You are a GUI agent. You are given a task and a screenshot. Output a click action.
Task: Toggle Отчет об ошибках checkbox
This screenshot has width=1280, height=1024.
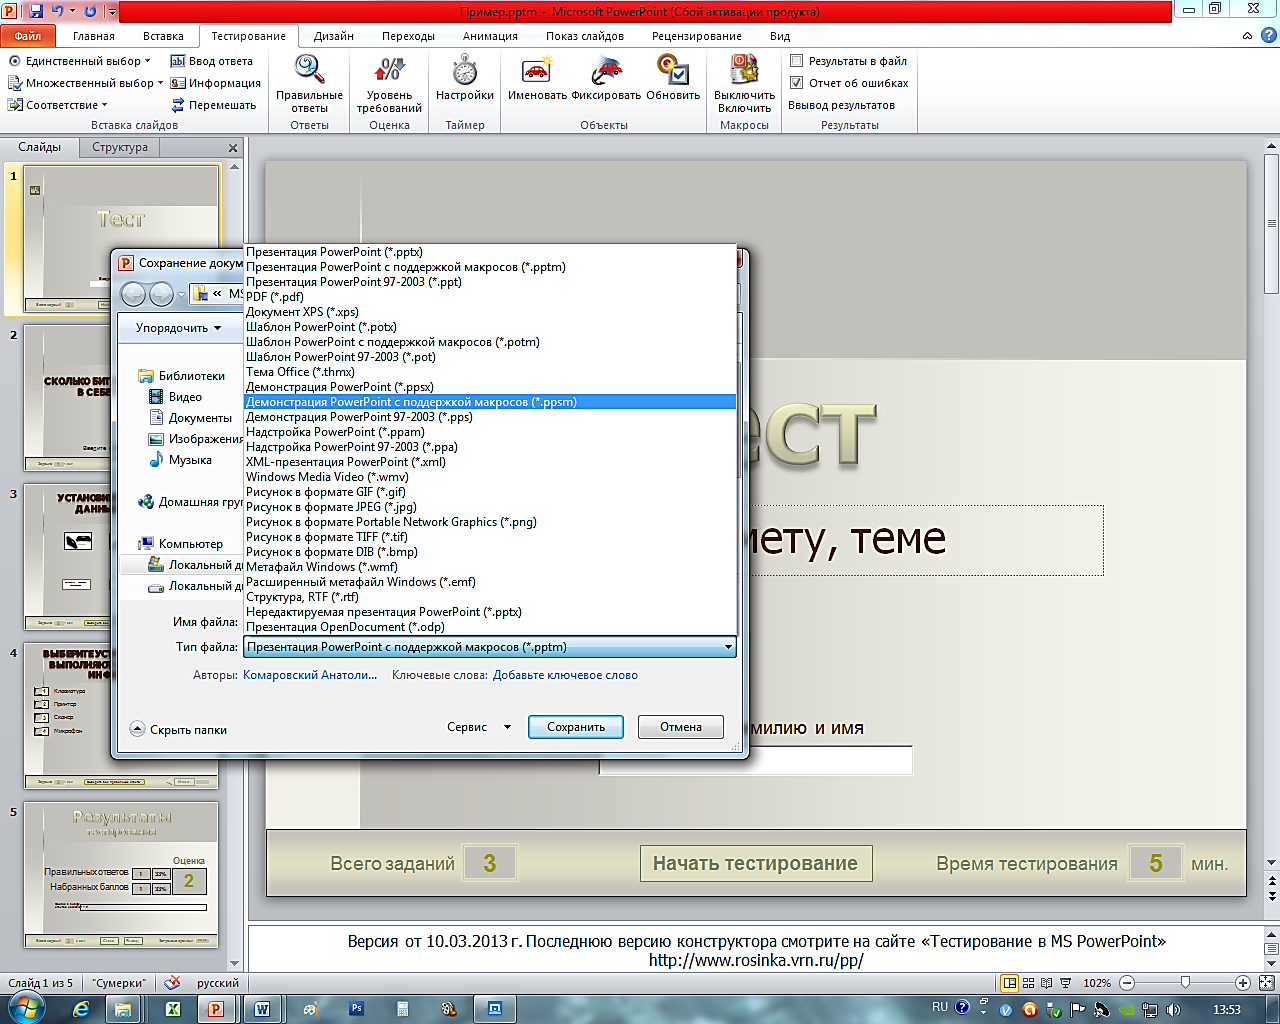pyautogui.click(x=797, y=83)
